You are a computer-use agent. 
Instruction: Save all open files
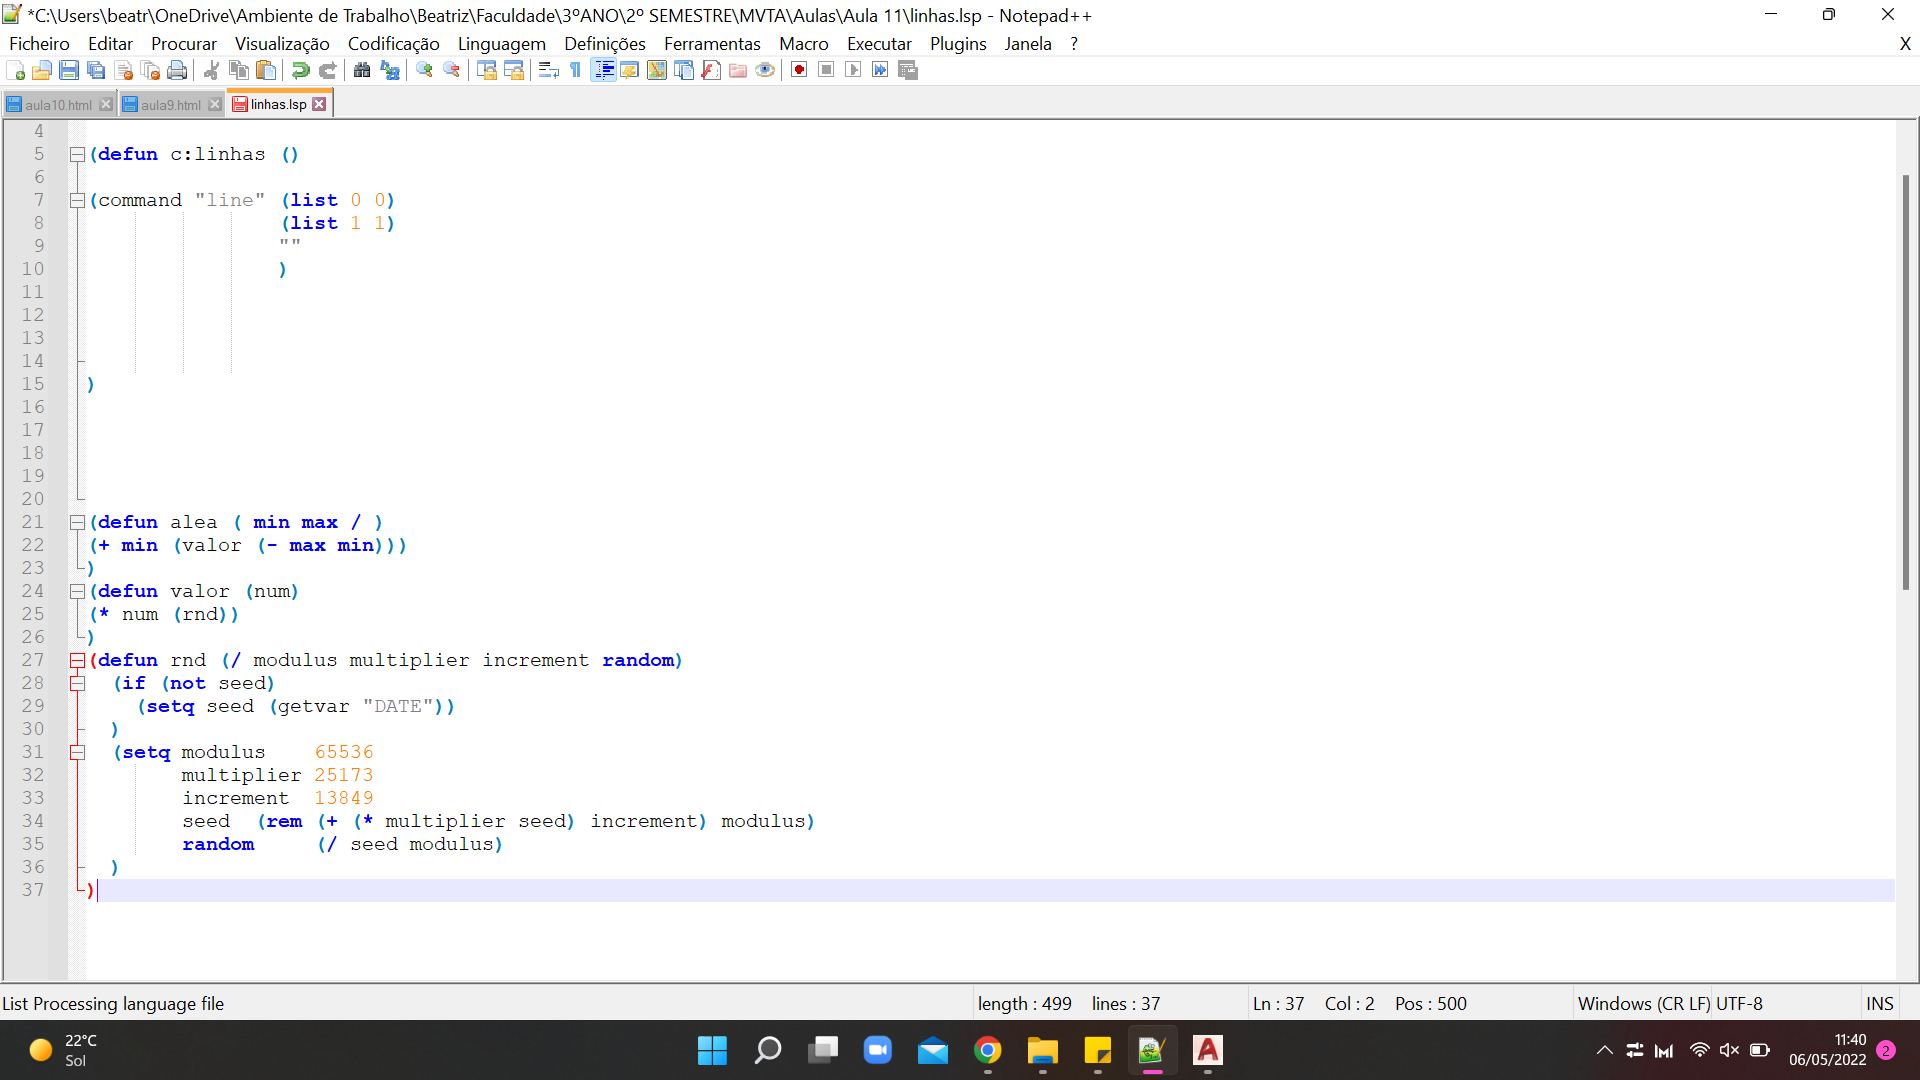tap(96, 70)
